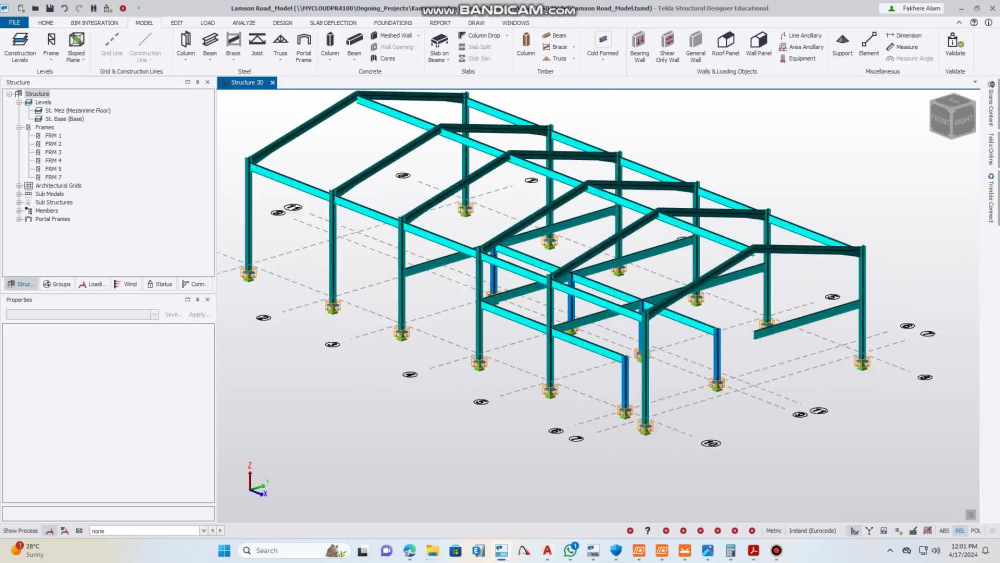Viewport: 1000px width, 563px height.
Task: Click the Meshed Wall tool
Action: point(391,36)
